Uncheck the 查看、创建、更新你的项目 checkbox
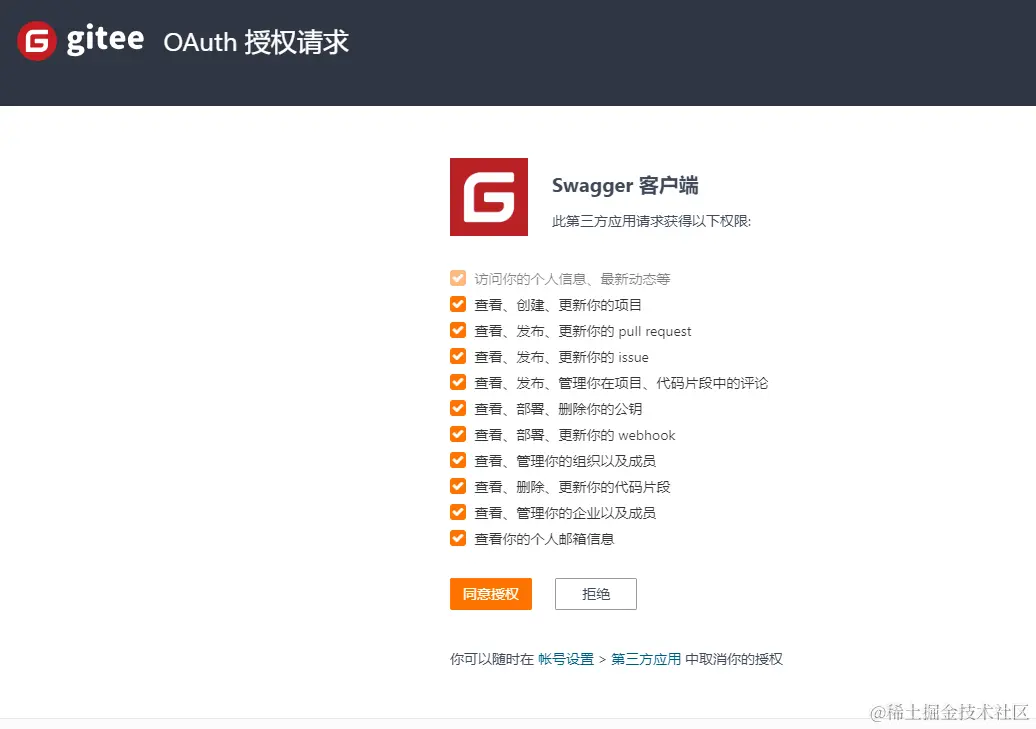The width and height of the screenshot is (1036, 729). coord(458,304)
